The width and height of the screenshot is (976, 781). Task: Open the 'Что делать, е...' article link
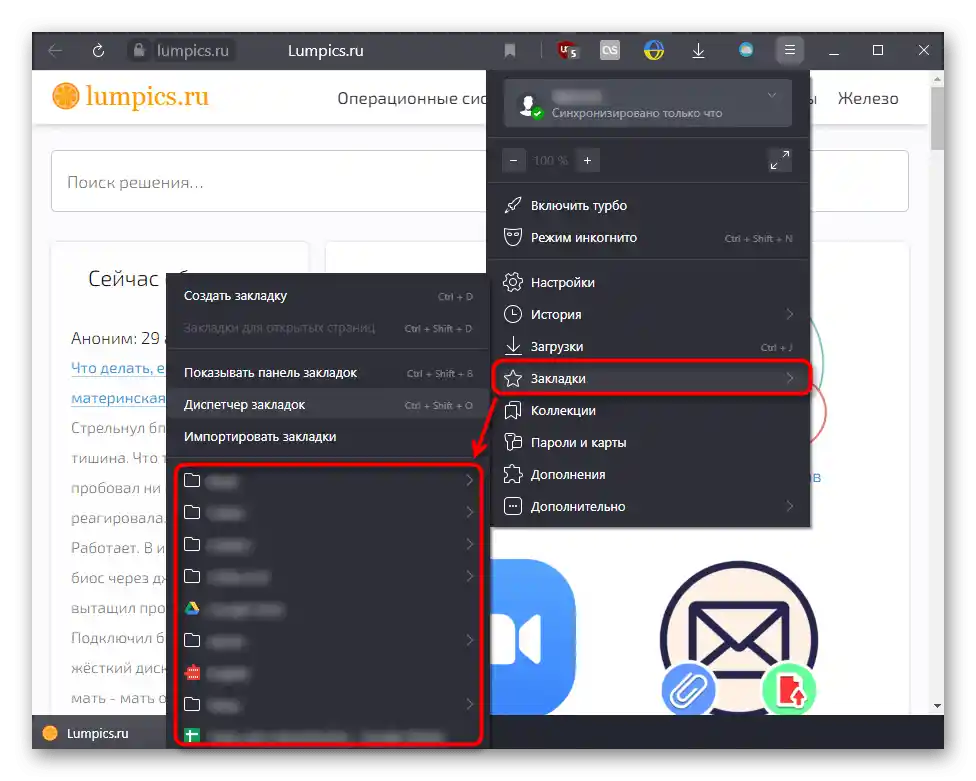[x=118, y=368]
